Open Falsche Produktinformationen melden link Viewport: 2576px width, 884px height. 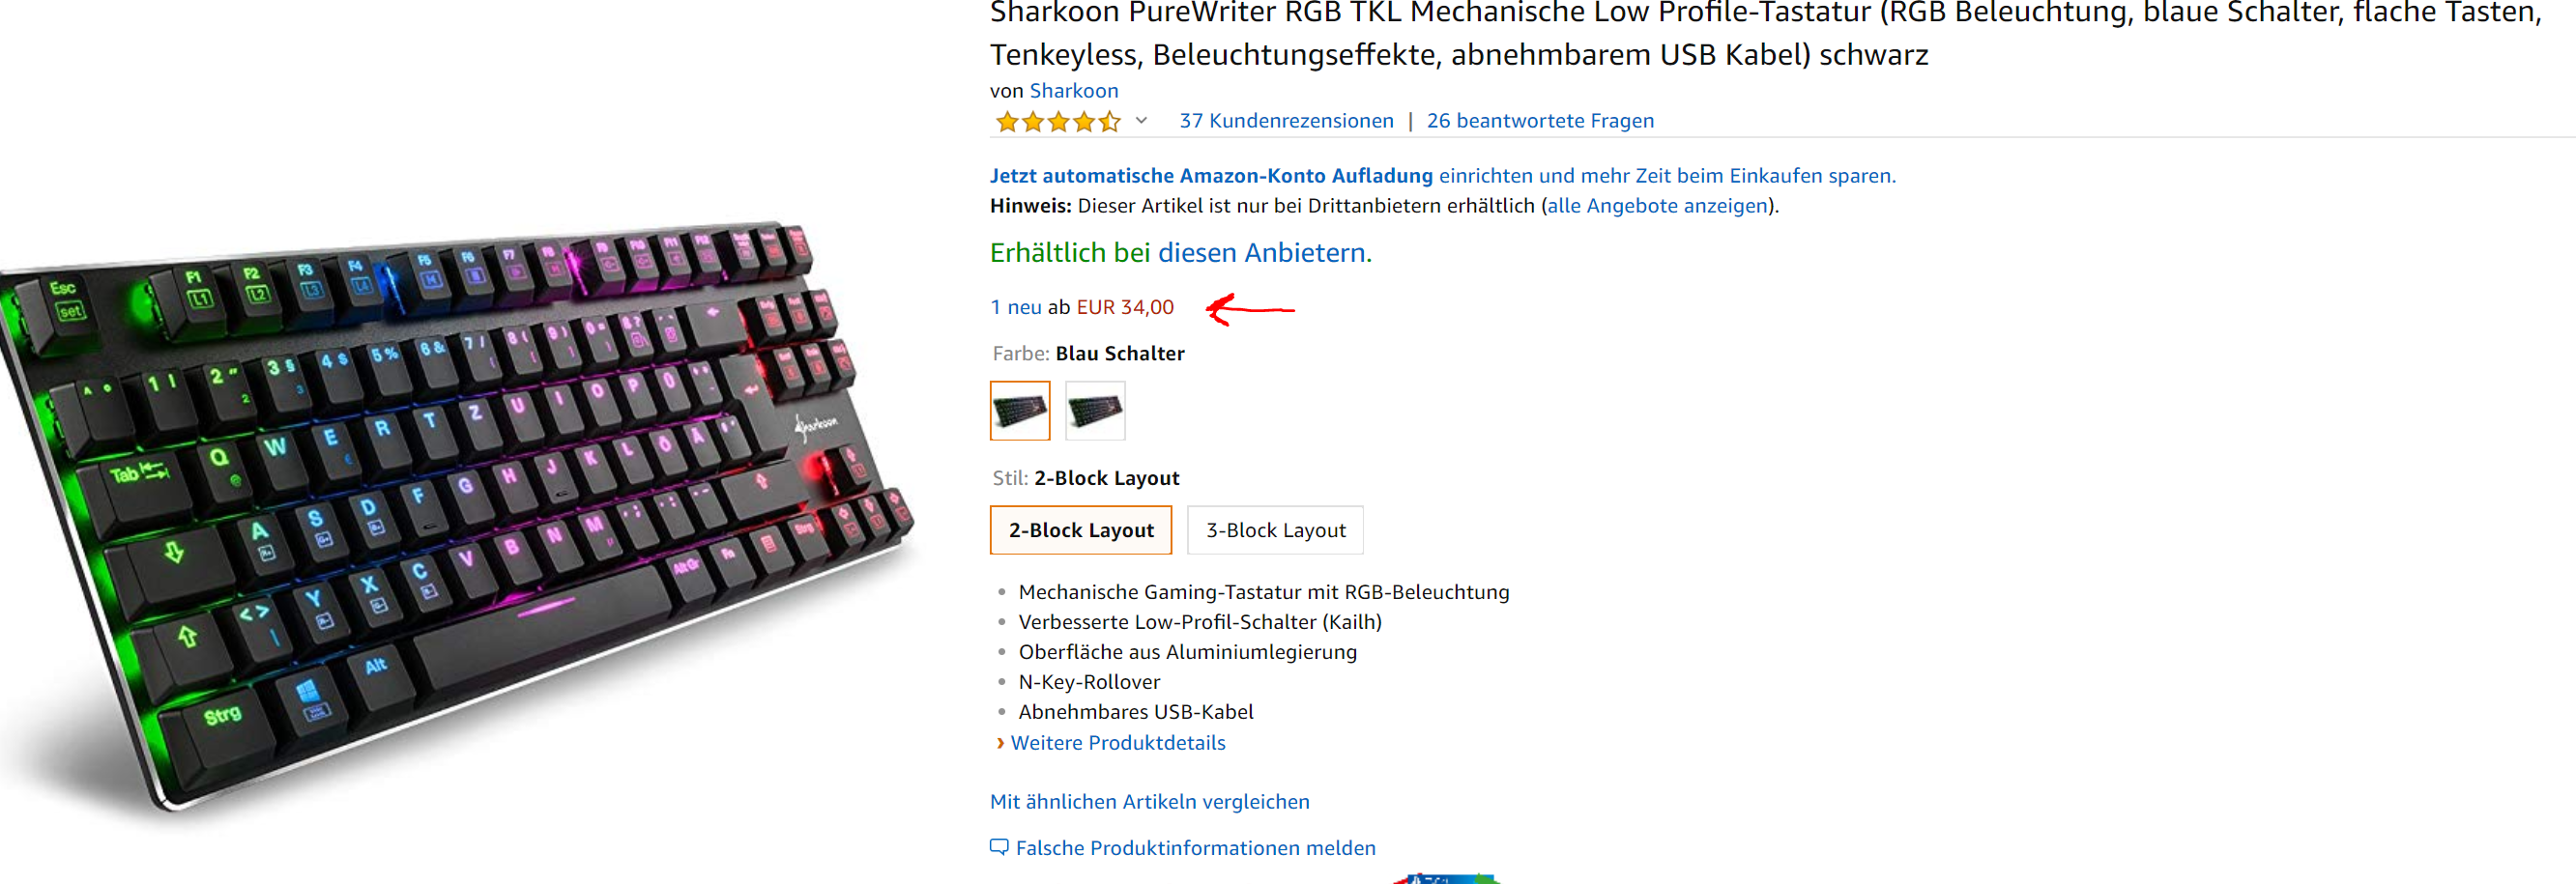[x=1195, y=848]
